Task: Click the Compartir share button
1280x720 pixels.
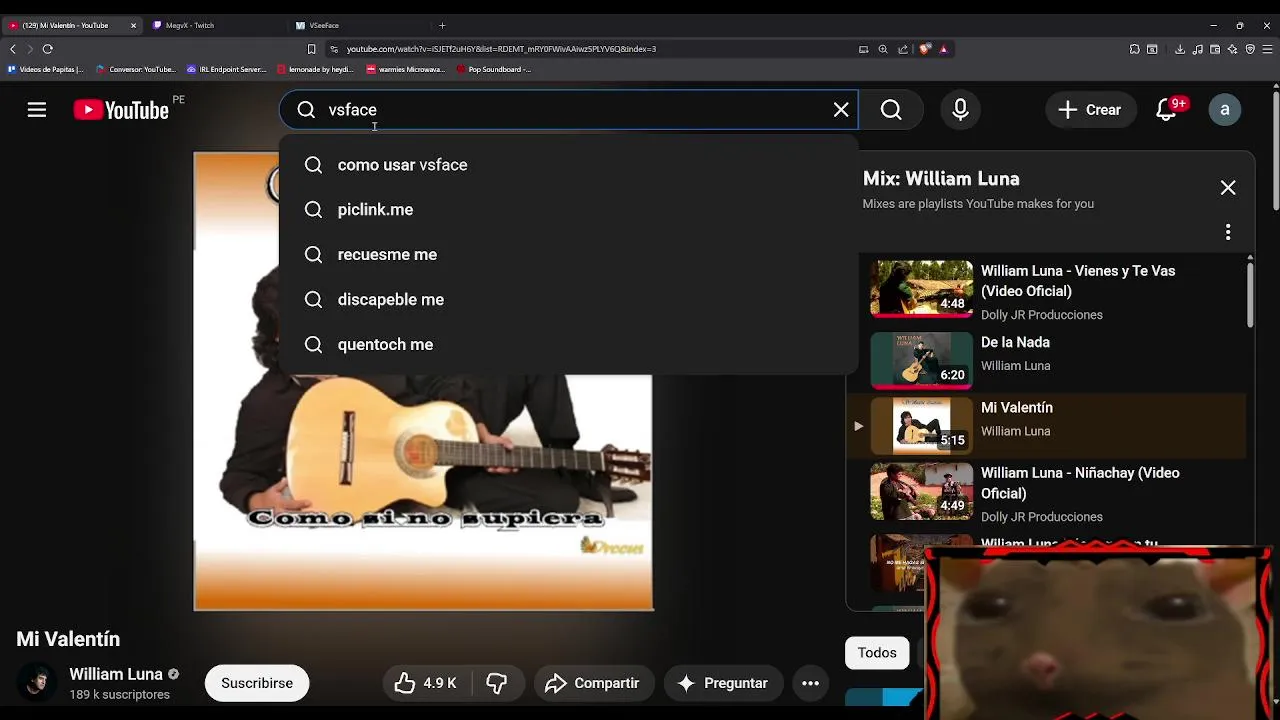Action: point(593,683)
